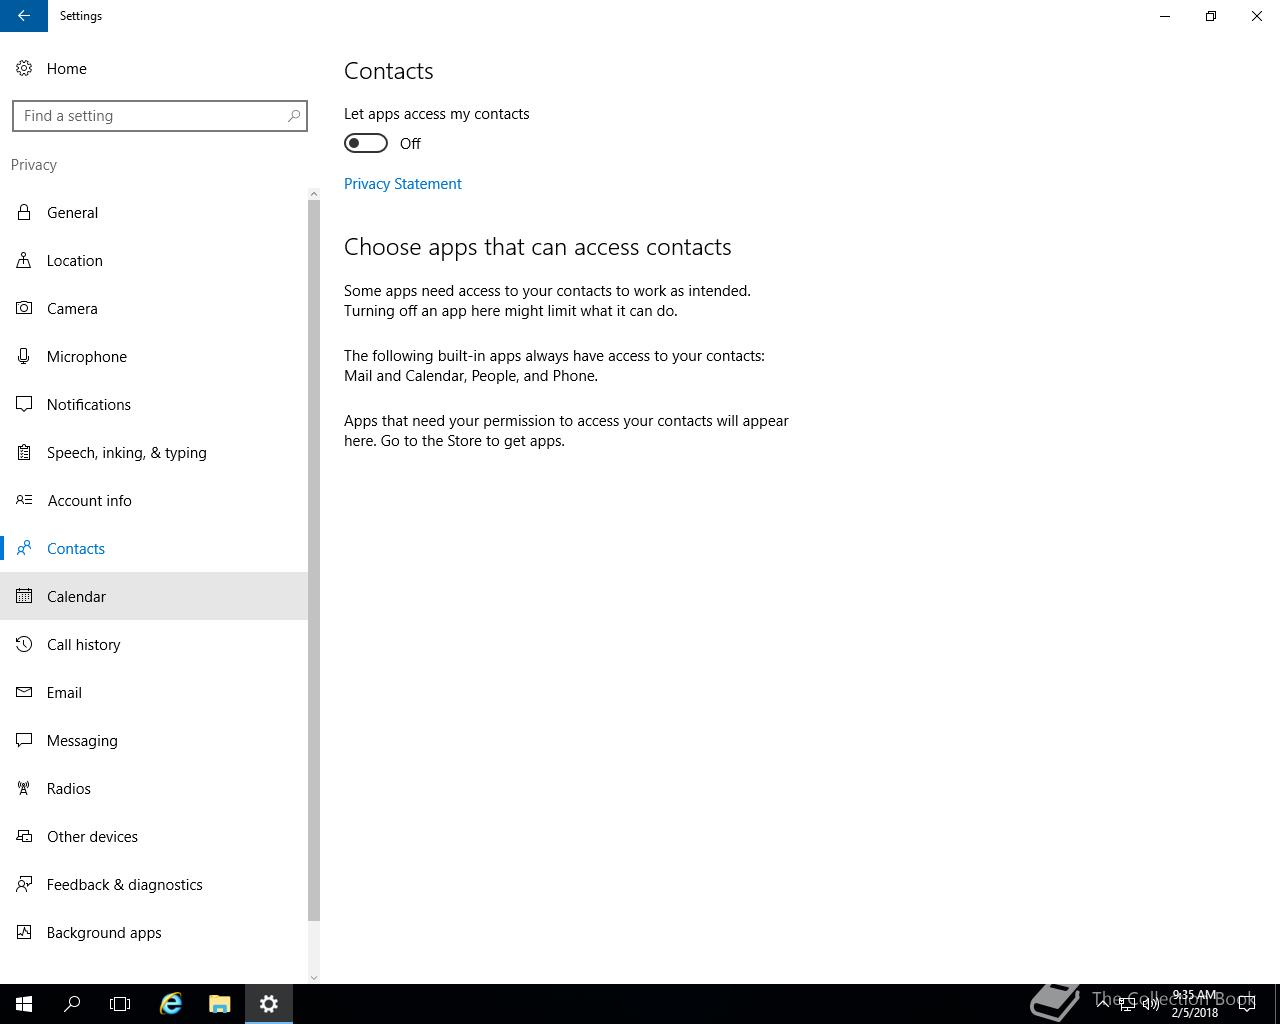Click the Microphone icon in sidebar
The width and height of the screenshot is (1280, 1024).
pyautogui.click(x=24, y=356)
